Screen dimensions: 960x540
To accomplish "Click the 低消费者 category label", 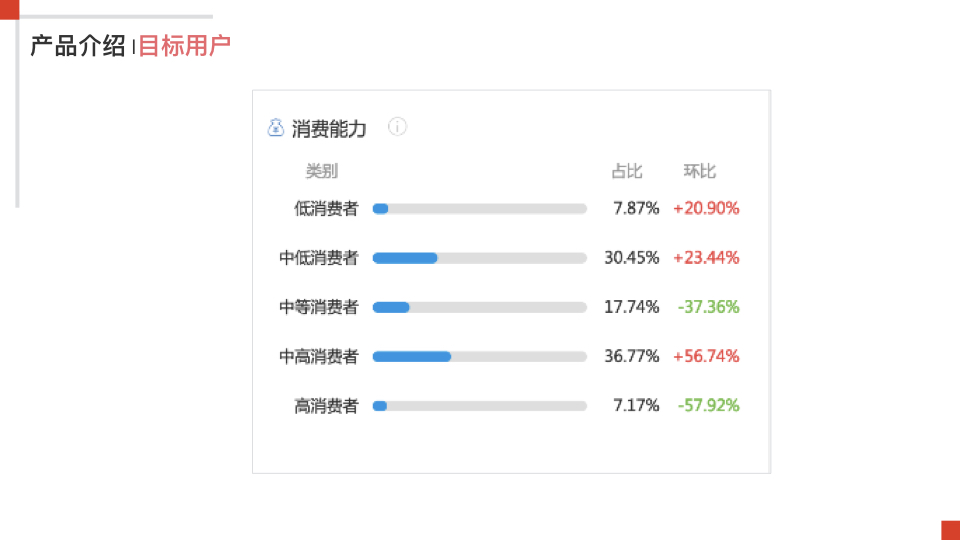I will tap(326, 209).
